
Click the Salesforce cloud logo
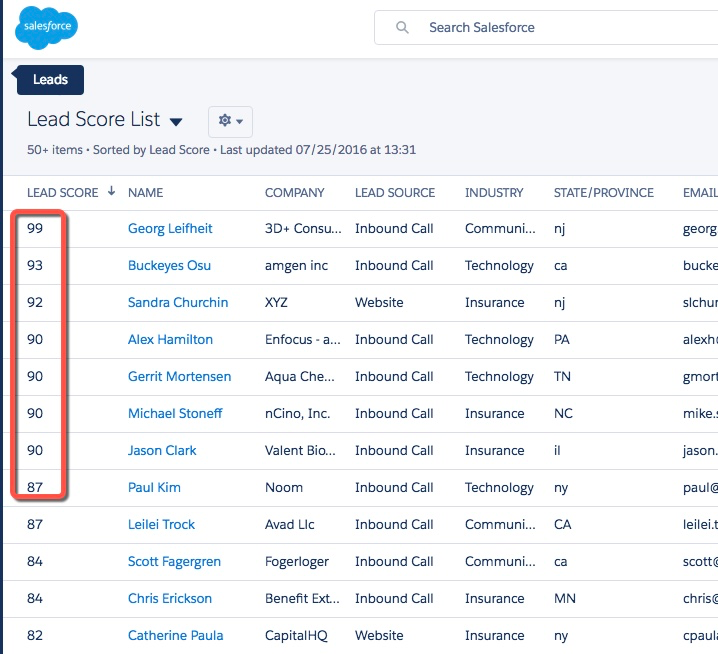pos(47,28)
